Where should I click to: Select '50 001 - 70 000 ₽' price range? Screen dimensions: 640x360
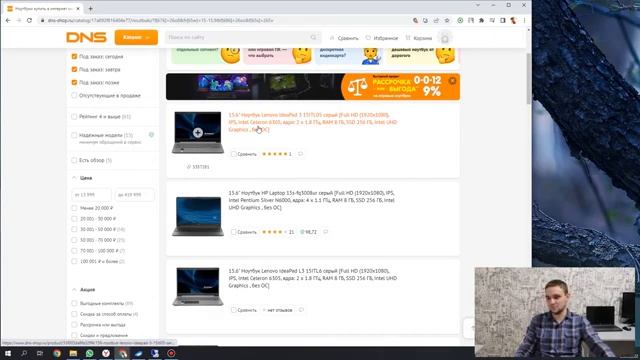74,240
